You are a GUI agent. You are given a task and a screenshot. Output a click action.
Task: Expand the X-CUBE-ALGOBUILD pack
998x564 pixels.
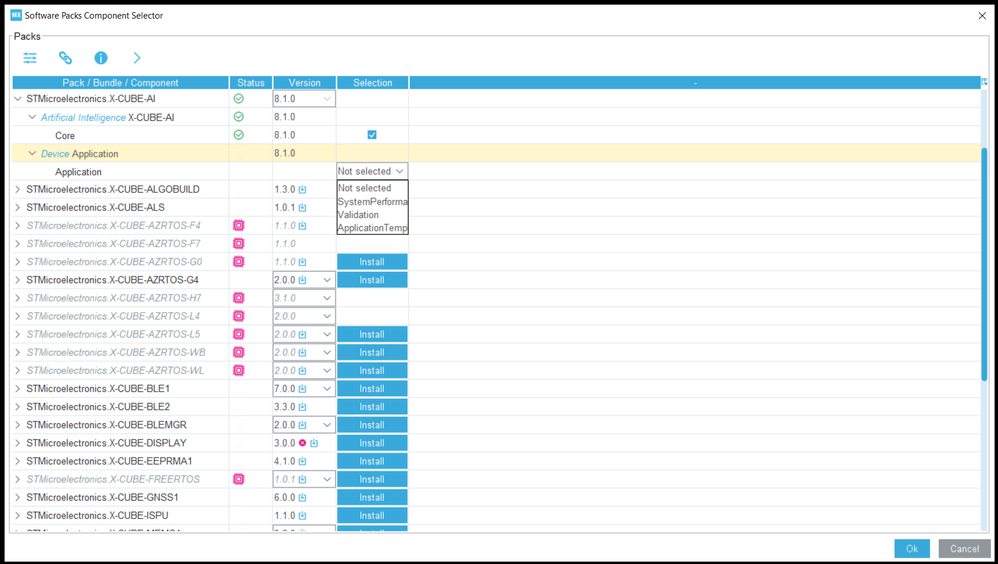point(18,190)
